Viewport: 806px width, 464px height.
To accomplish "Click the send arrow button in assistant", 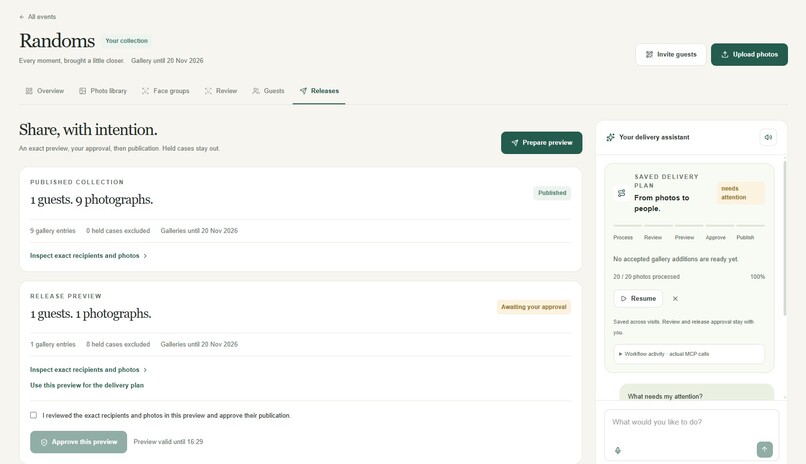I will pos(764,450).
